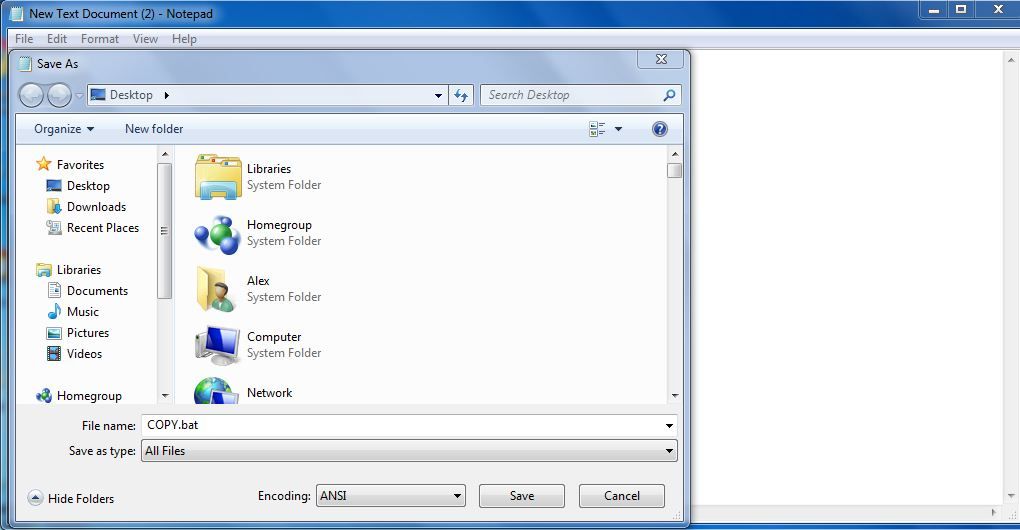Open the Organize dropdown menu
This screenshot has height=530, width=1020.
pos(64,129)
